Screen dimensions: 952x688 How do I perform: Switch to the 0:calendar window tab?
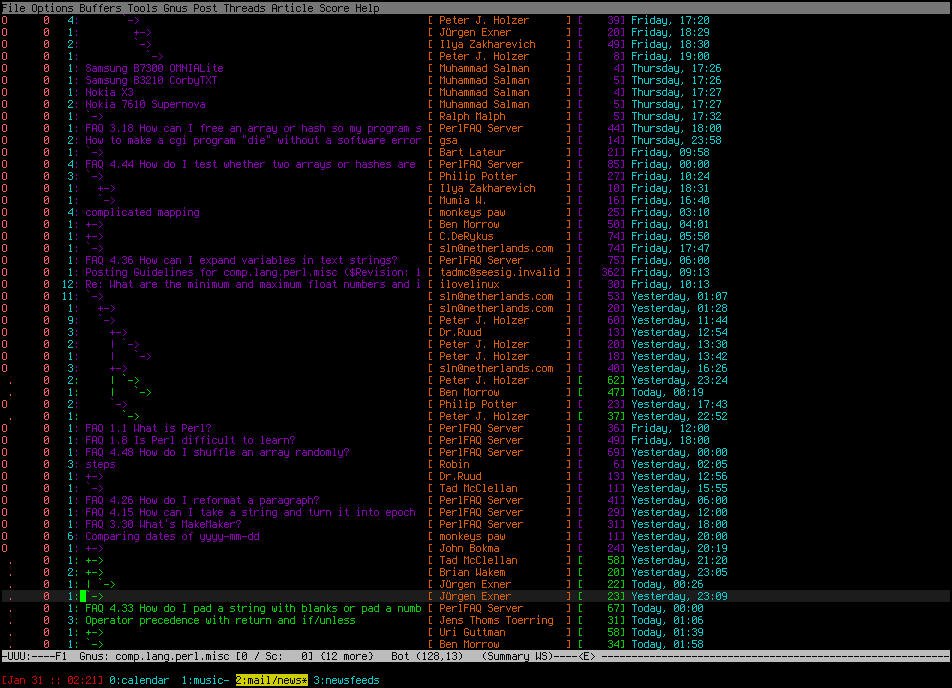(139, 680)
